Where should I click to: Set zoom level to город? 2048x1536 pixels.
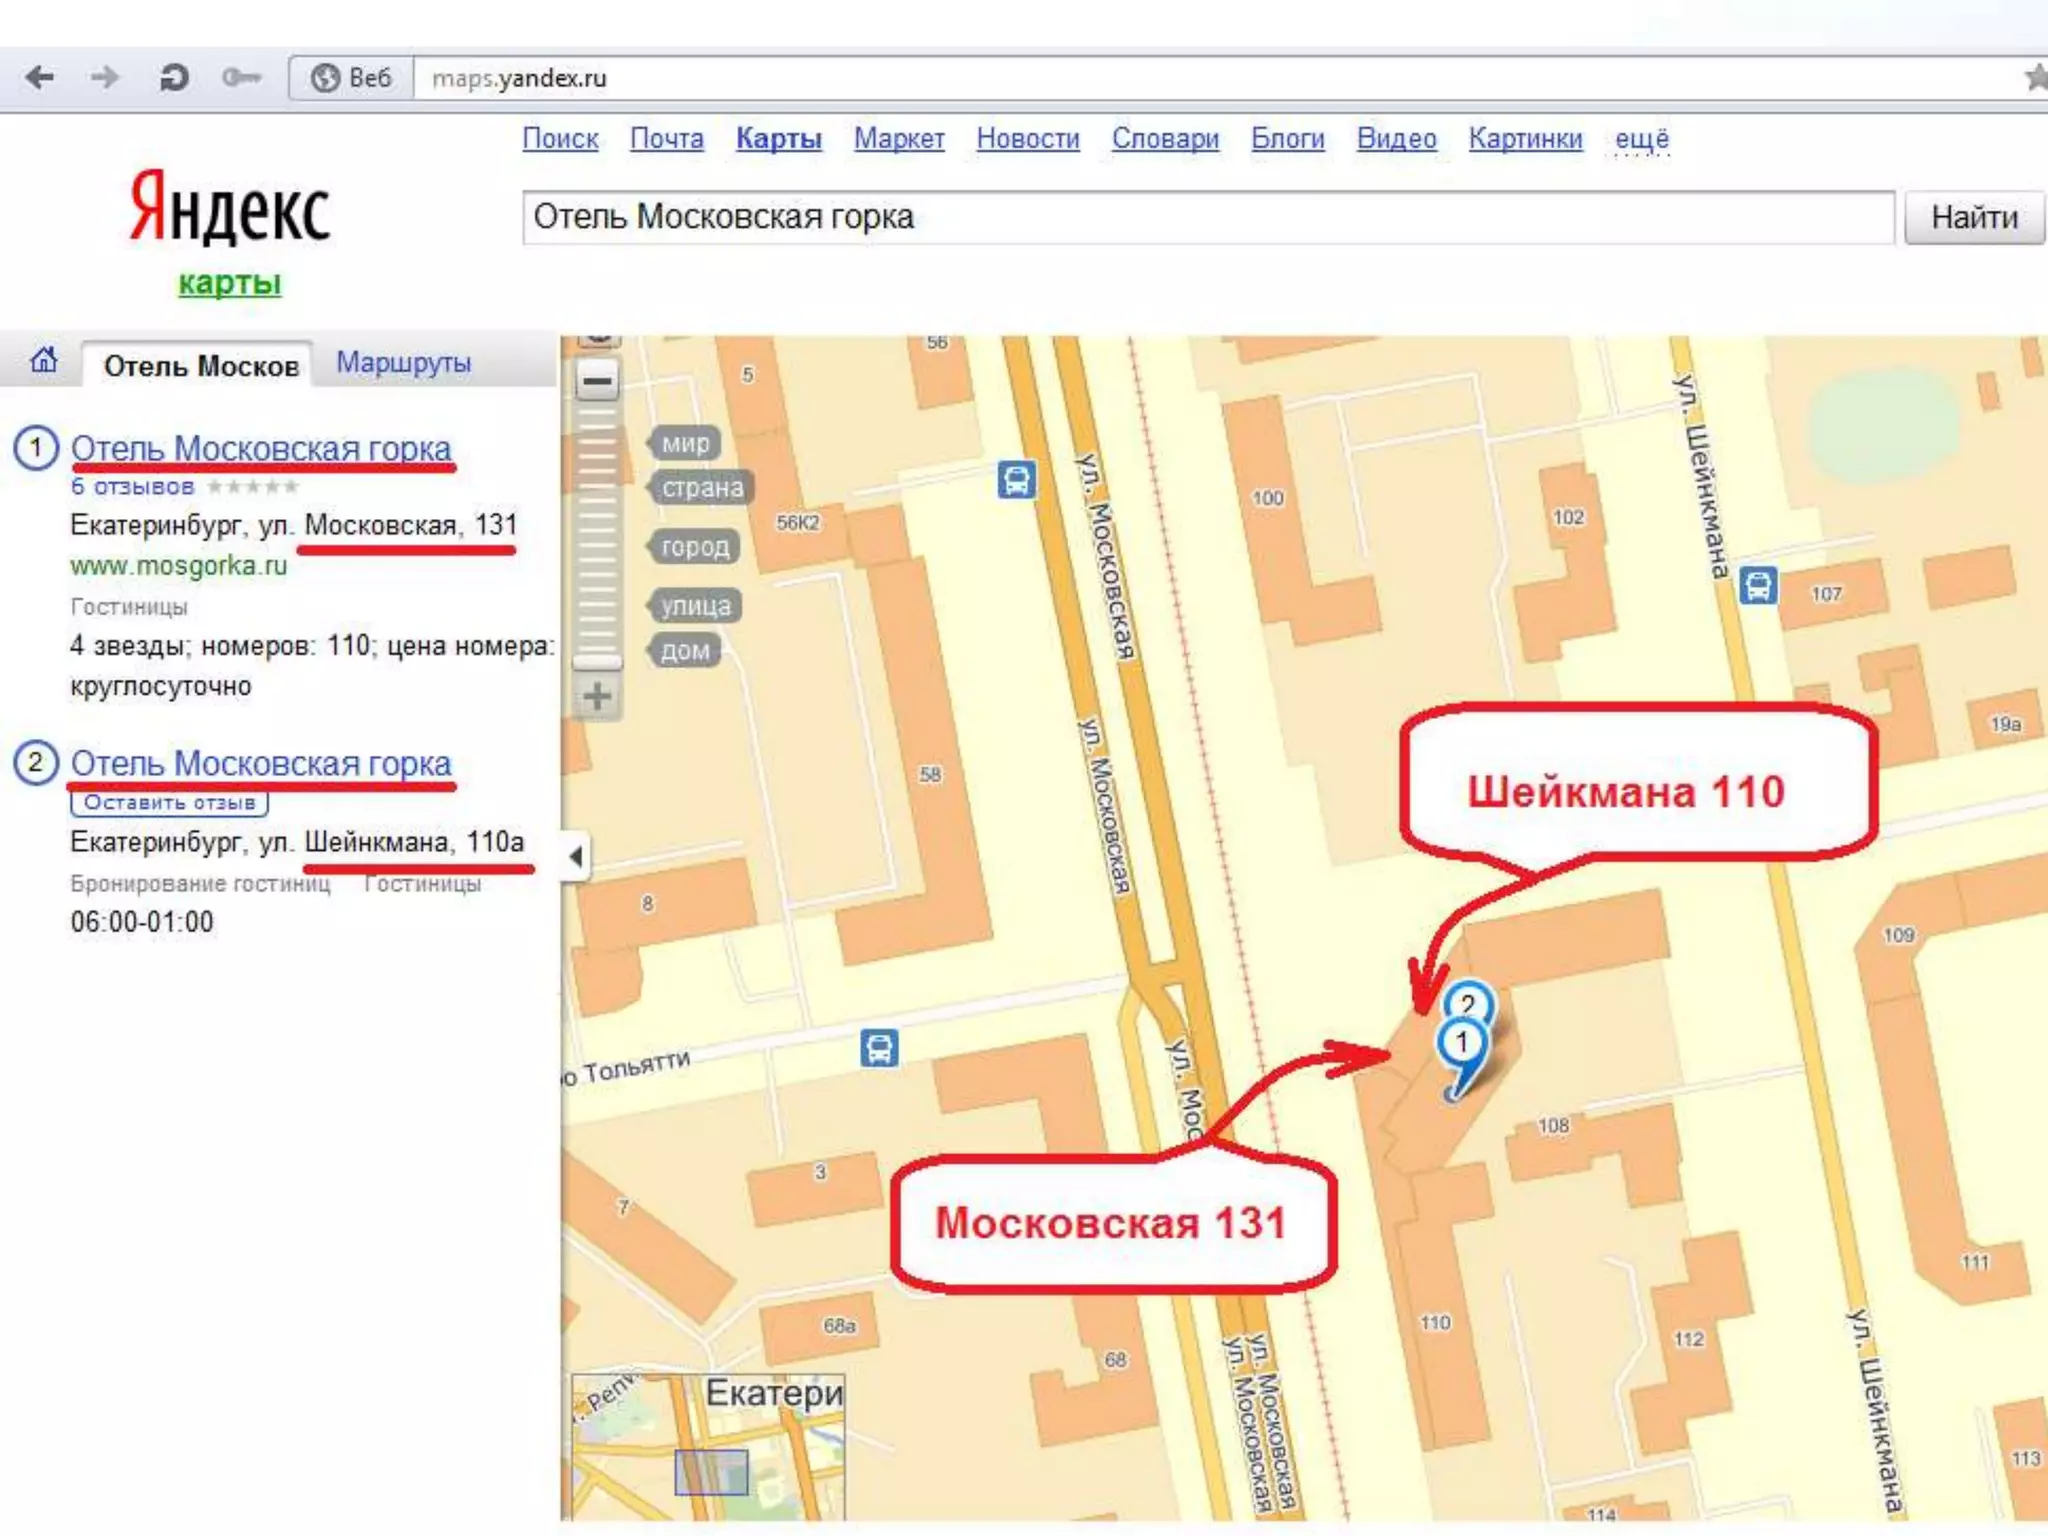click(x=695, y=546)
